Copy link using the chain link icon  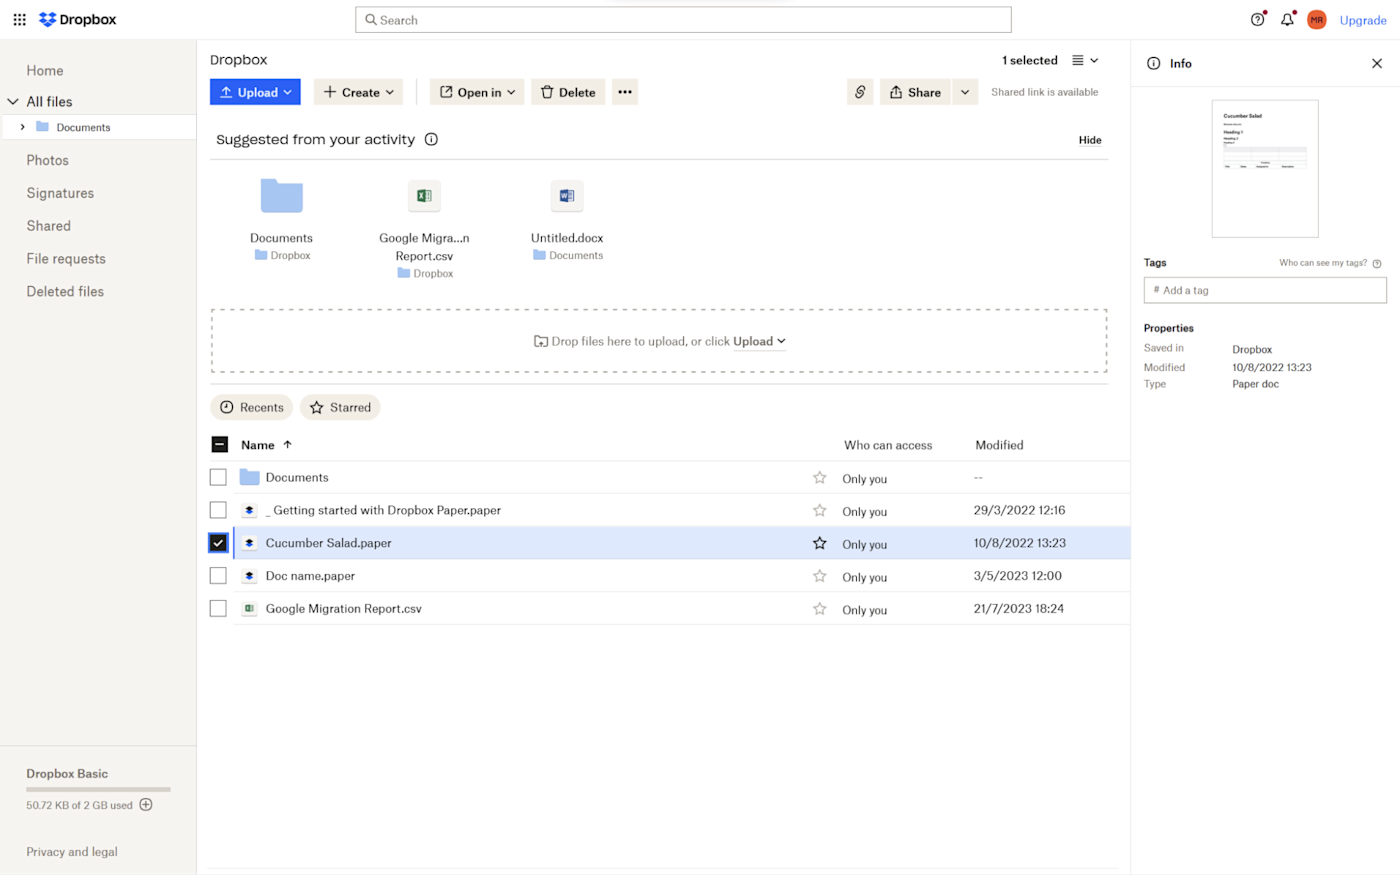pyautogui.click(x=859, y=92)
